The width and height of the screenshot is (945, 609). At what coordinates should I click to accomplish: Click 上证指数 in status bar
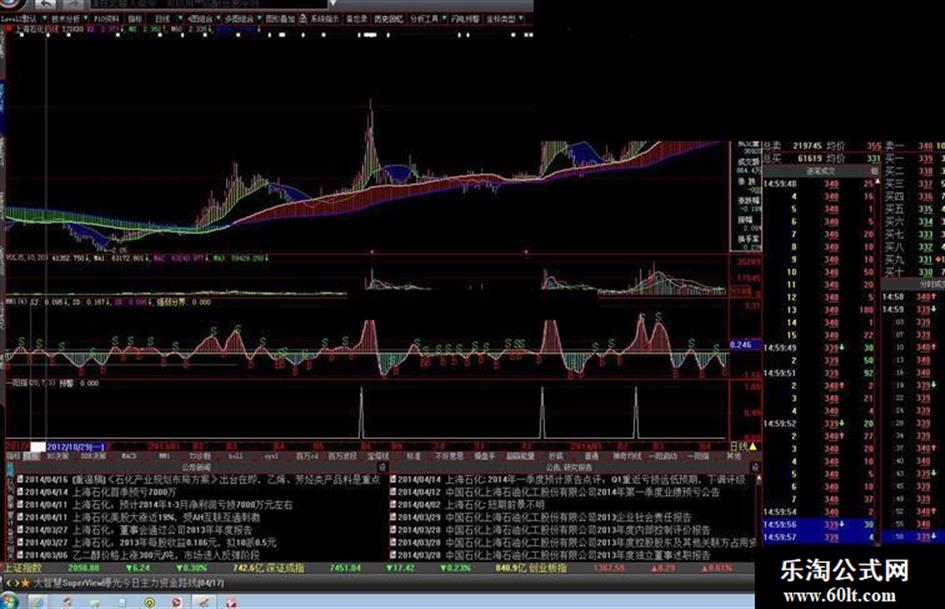click(22, 568)
